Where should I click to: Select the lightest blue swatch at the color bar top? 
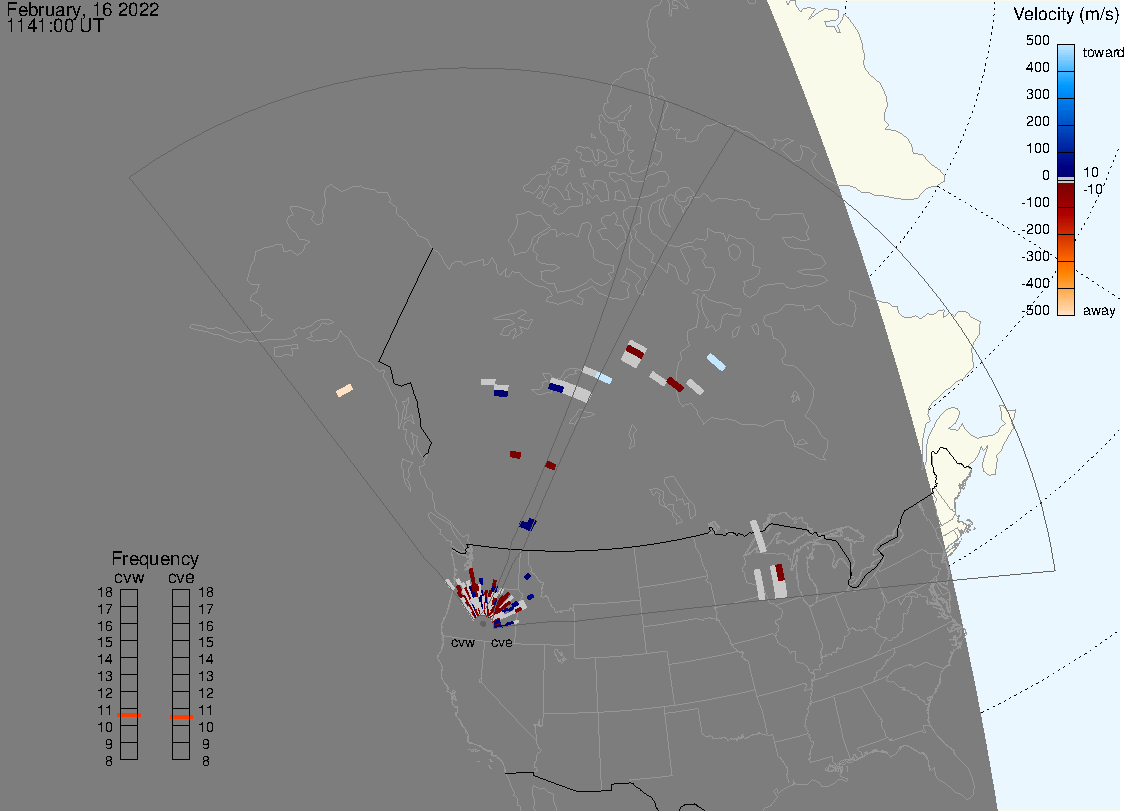click(x=1066, y=57)
